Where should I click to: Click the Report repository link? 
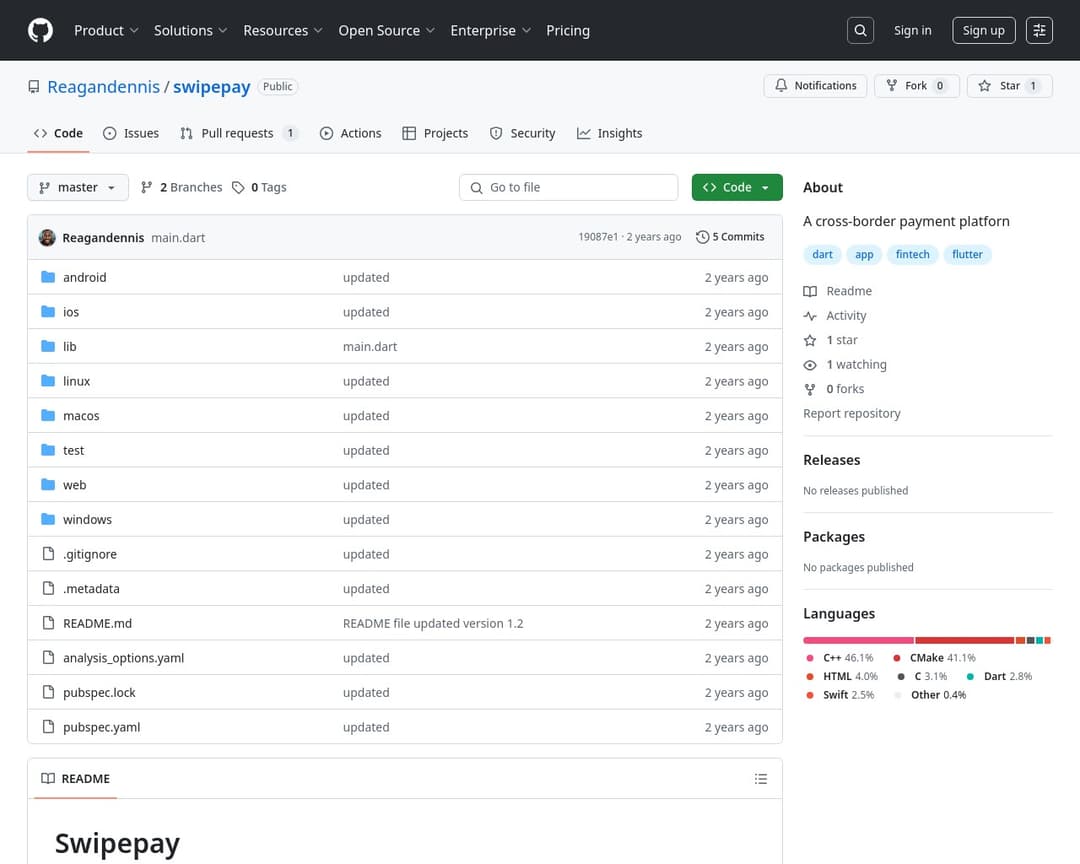pos(851,413)
